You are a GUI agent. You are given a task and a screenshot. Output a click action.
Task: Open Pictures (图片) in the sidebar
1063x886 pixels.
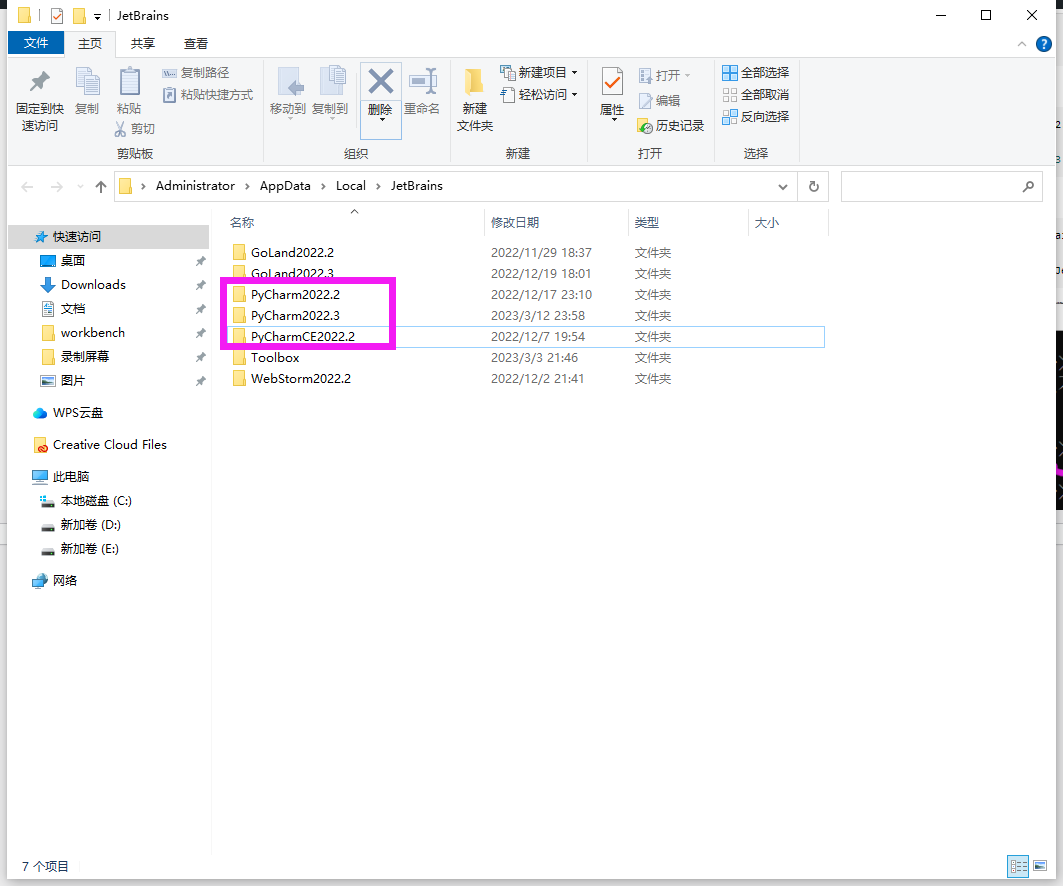[x=73, y=380]
